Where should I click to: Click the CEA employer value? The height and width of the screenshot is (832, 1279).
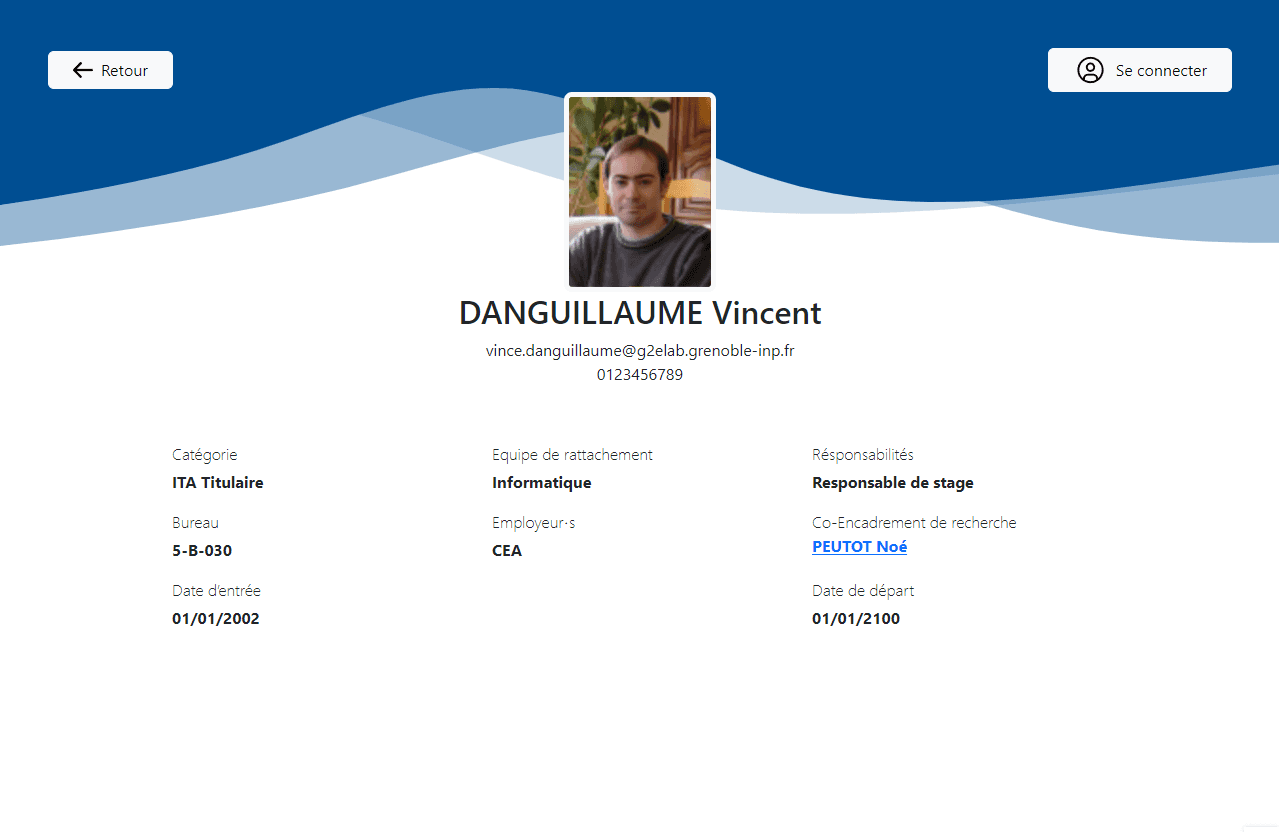point(507,551)
